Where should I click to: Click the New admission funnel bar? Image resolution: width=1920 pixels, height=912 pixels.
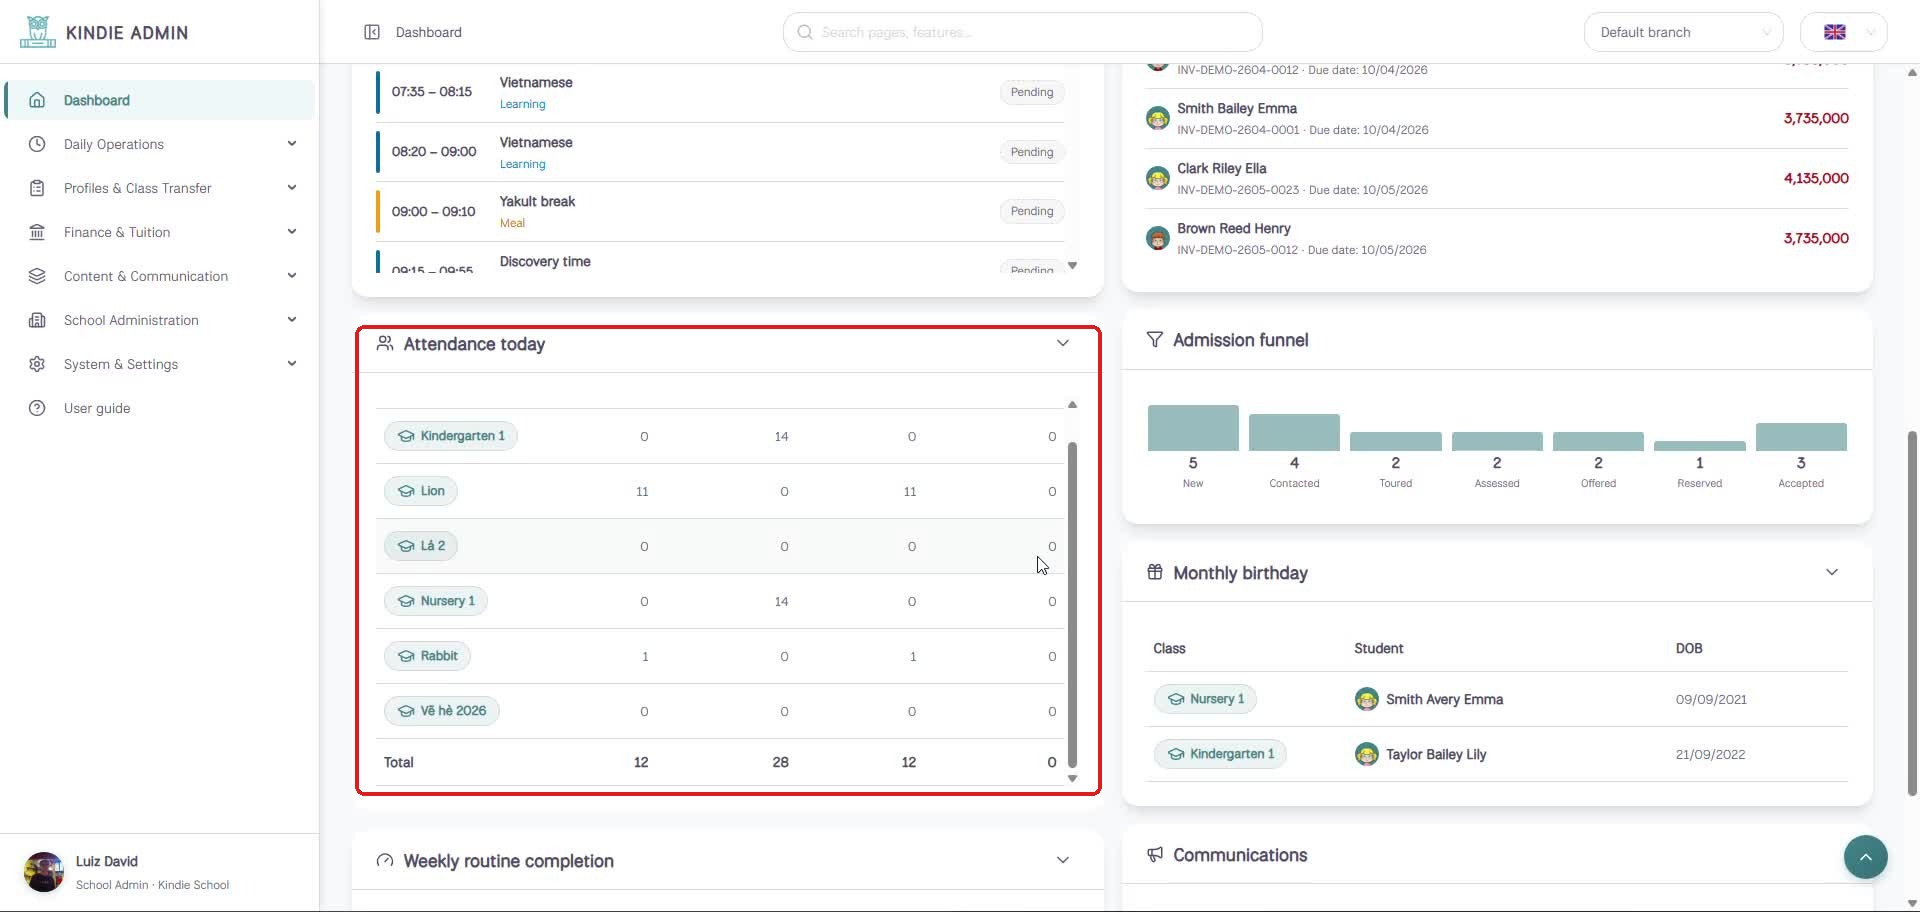coord(1193,428)
